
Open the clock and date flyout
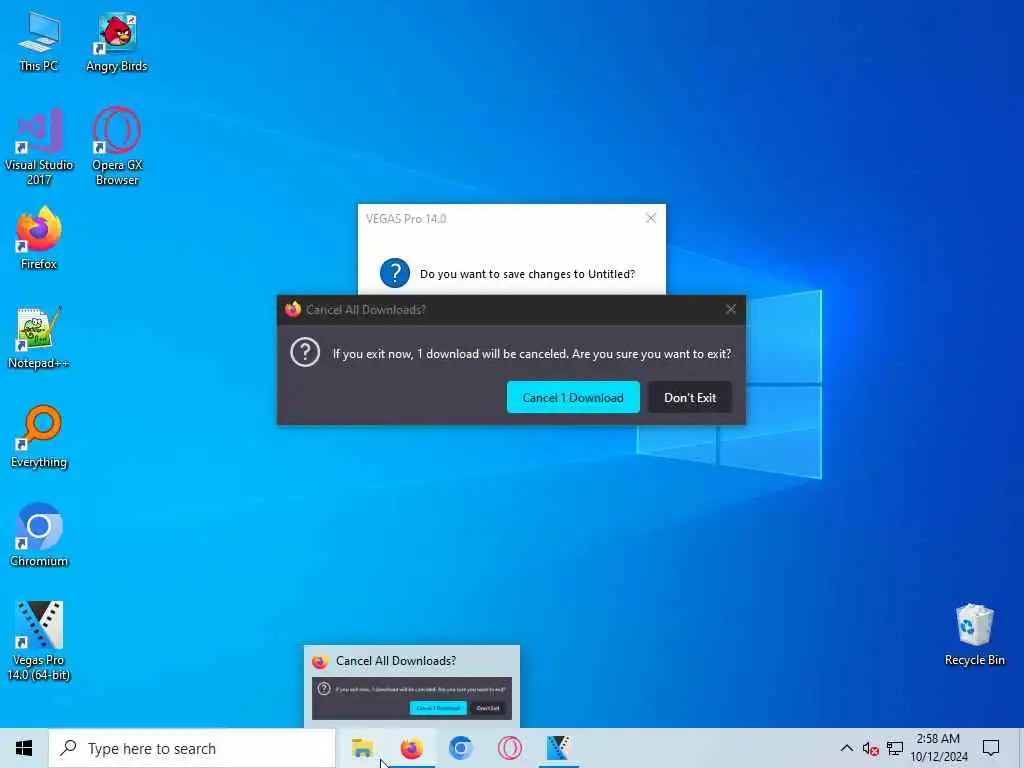938,748
